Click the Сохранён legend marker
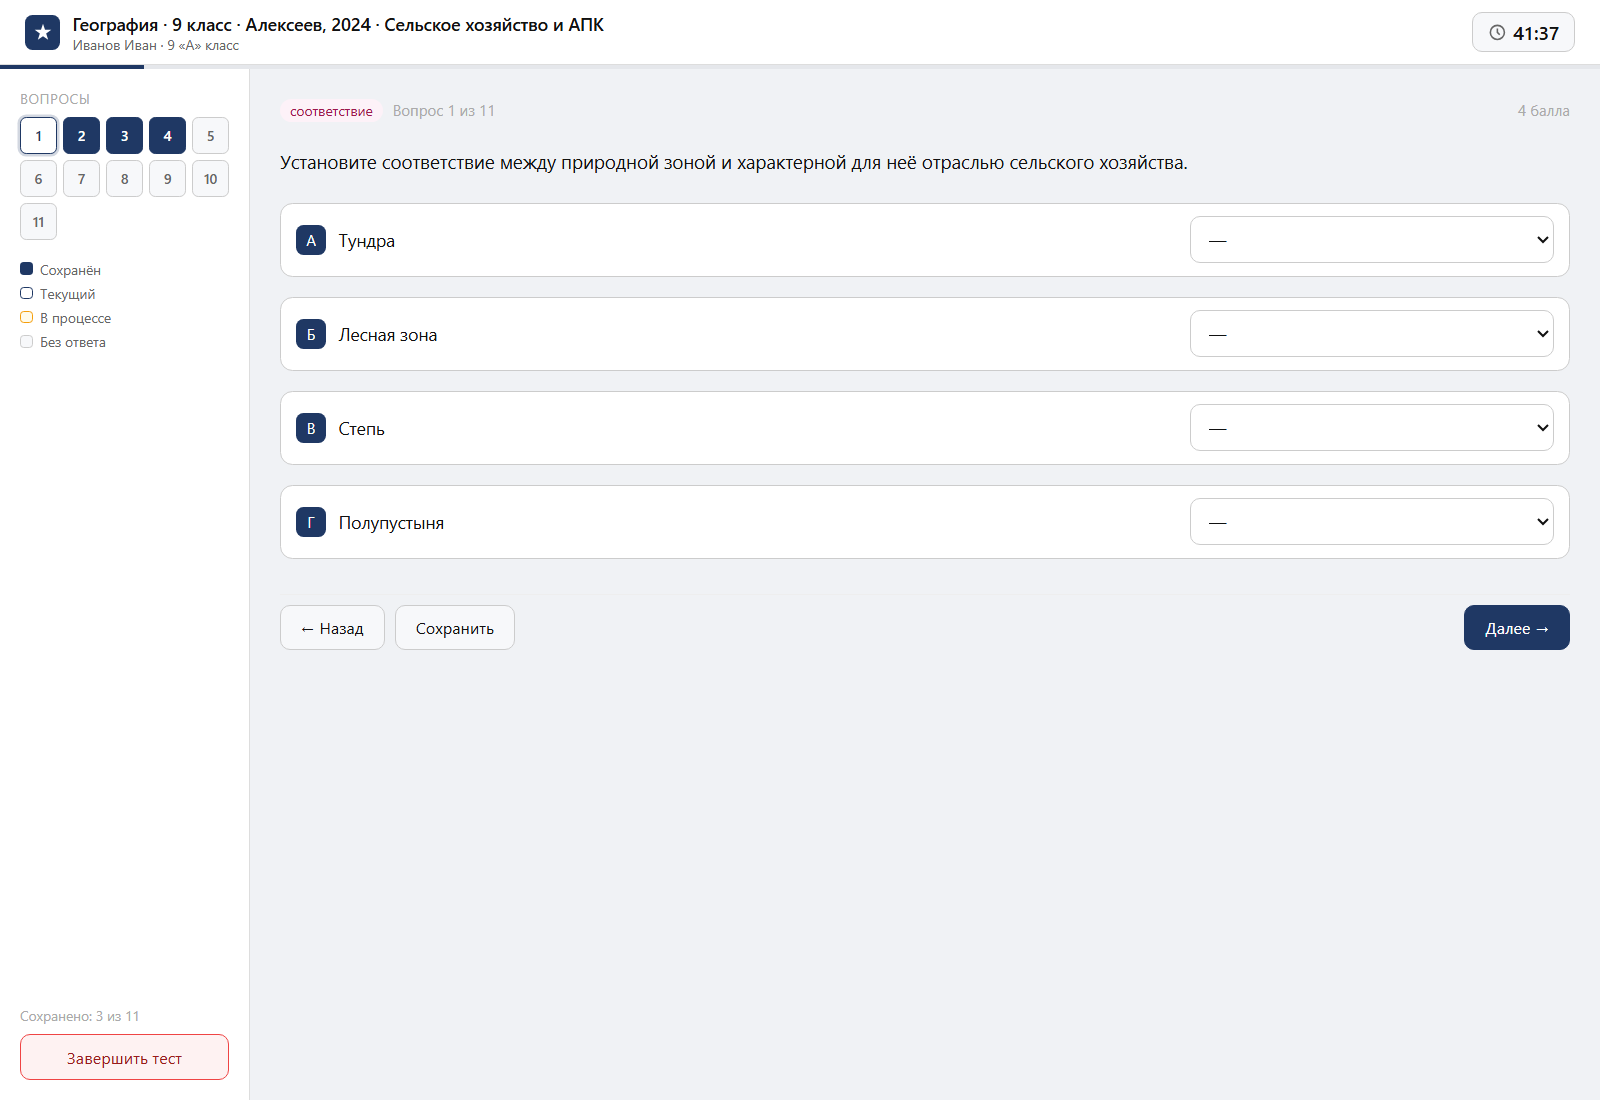The height and width of the screenshot is (1100, 1600). pyautogui.click(x=27, y=269)
